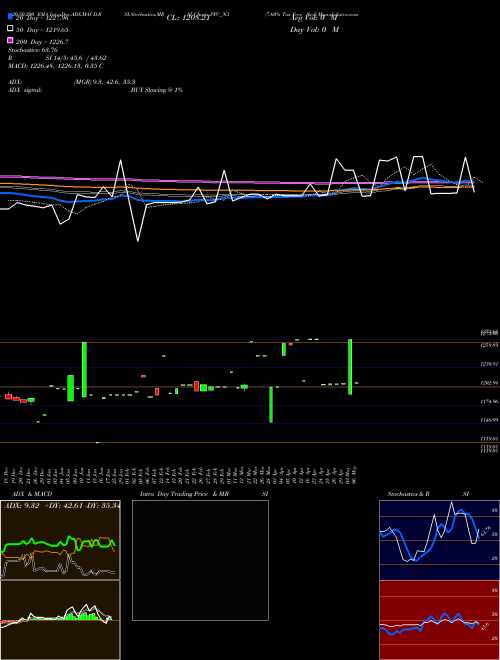Click the MACD histogram chart panel
Image resolution: width=500 pixels, height=660 pixels.
click(x=60, y=620)
